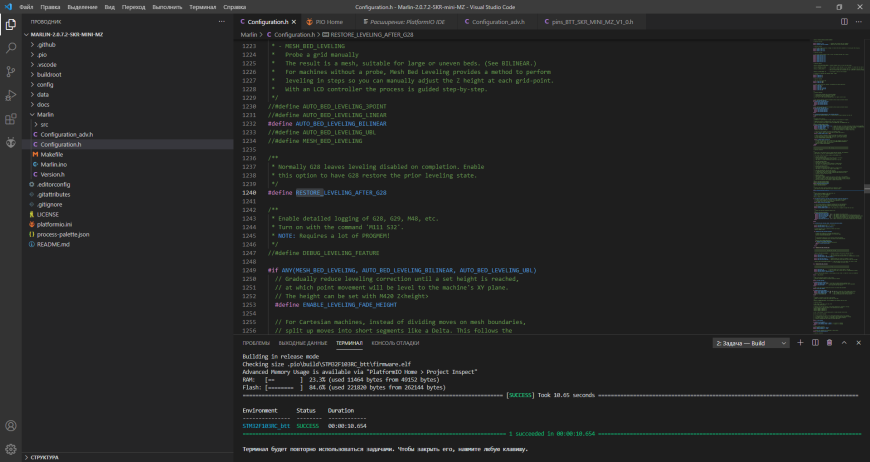The width and height of the screenshot is (870, 462).
Task: Open the Accounts icon in activity bar
Action: pos(11,426)
